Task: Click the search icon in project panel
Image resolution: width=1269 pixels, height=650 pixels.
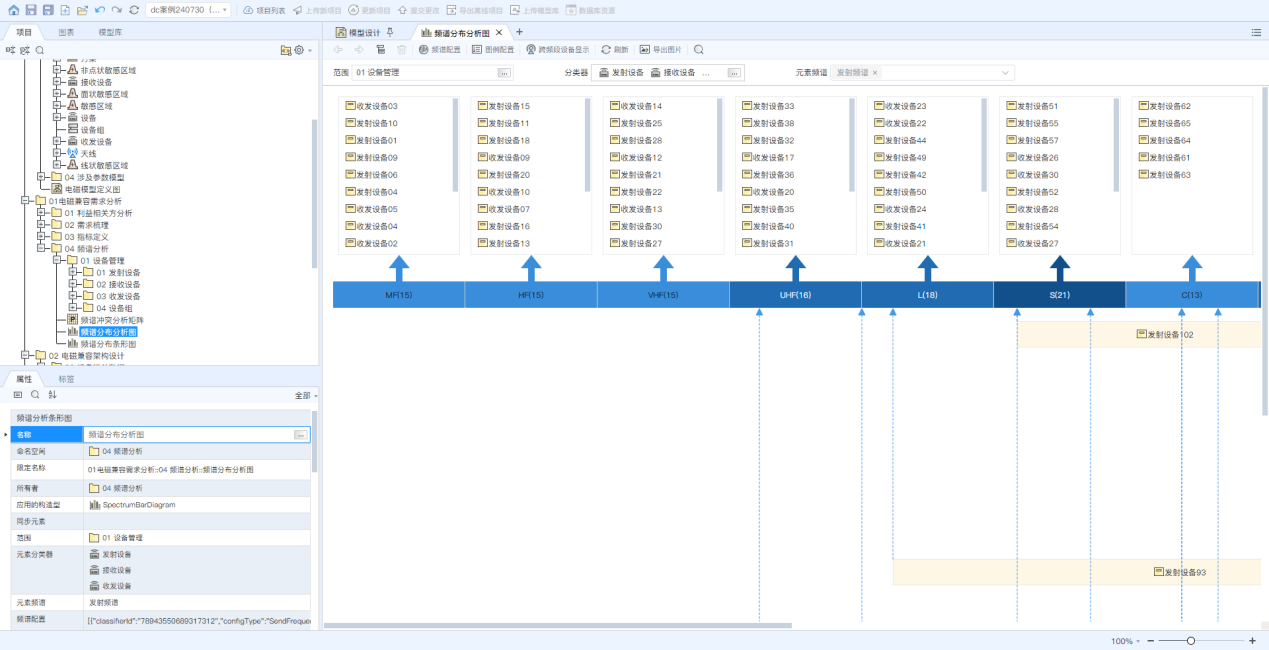Action: (40, 50)
